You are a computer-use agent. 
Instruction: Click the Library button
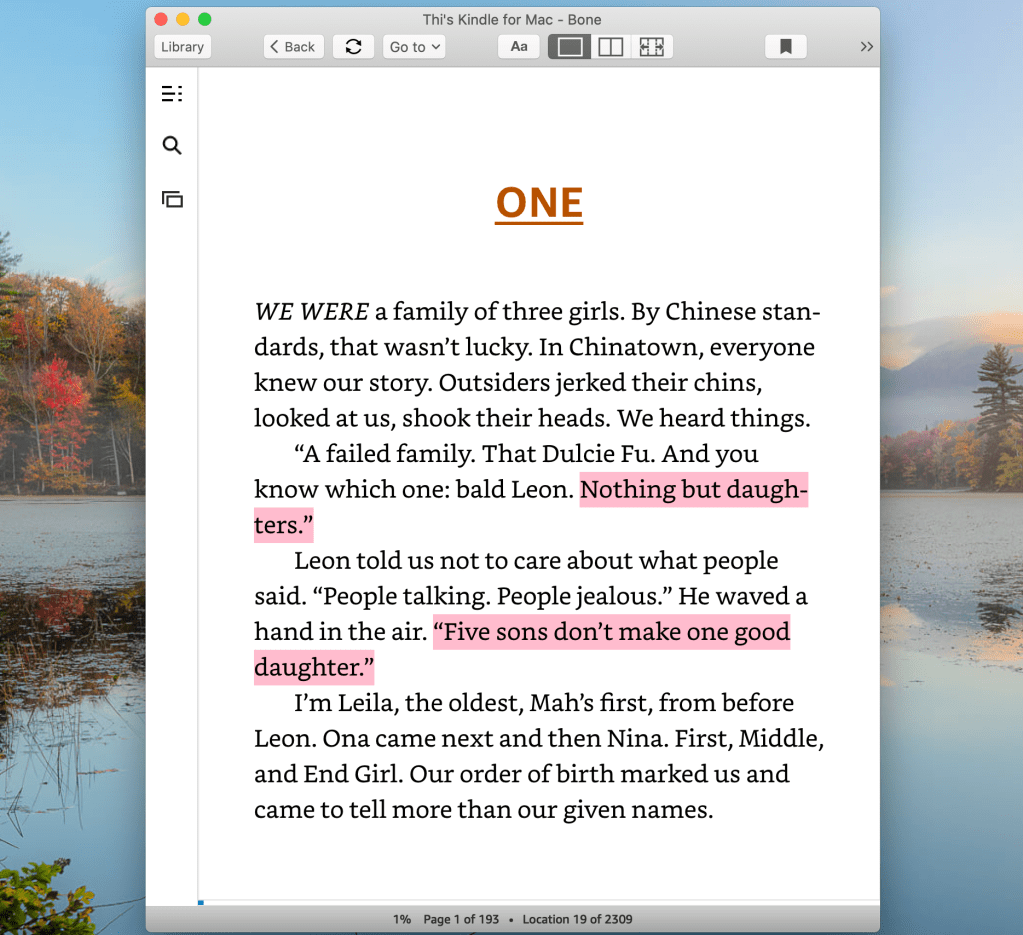(182, 47)
